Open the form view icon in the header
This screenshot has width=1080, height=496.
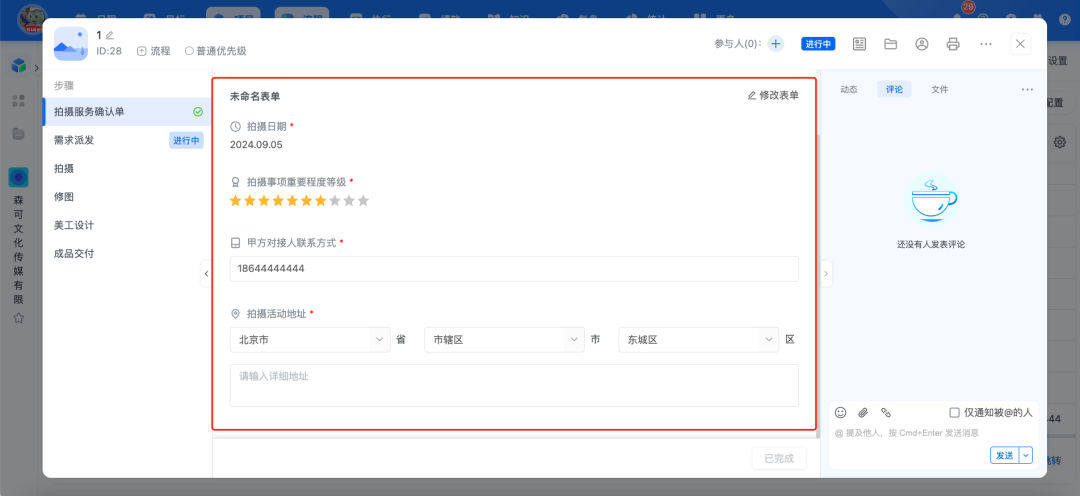coord(859,44)
